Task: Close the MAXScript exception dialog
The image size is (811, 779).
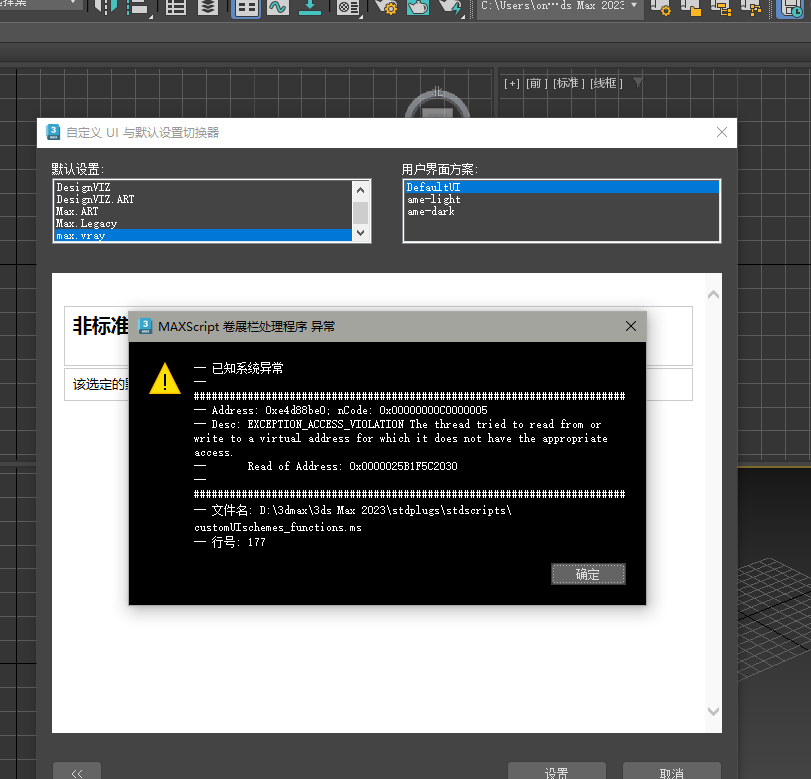Action: coord(630,326)
